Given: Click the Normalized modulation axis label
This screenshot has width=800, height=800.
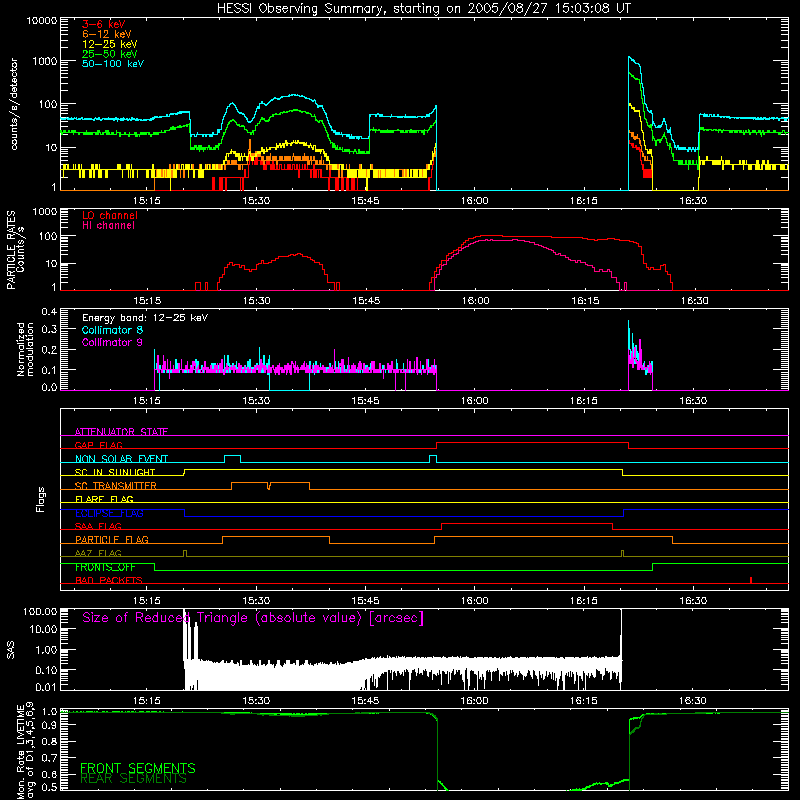Looking at the screenshot, I should 25,349.
